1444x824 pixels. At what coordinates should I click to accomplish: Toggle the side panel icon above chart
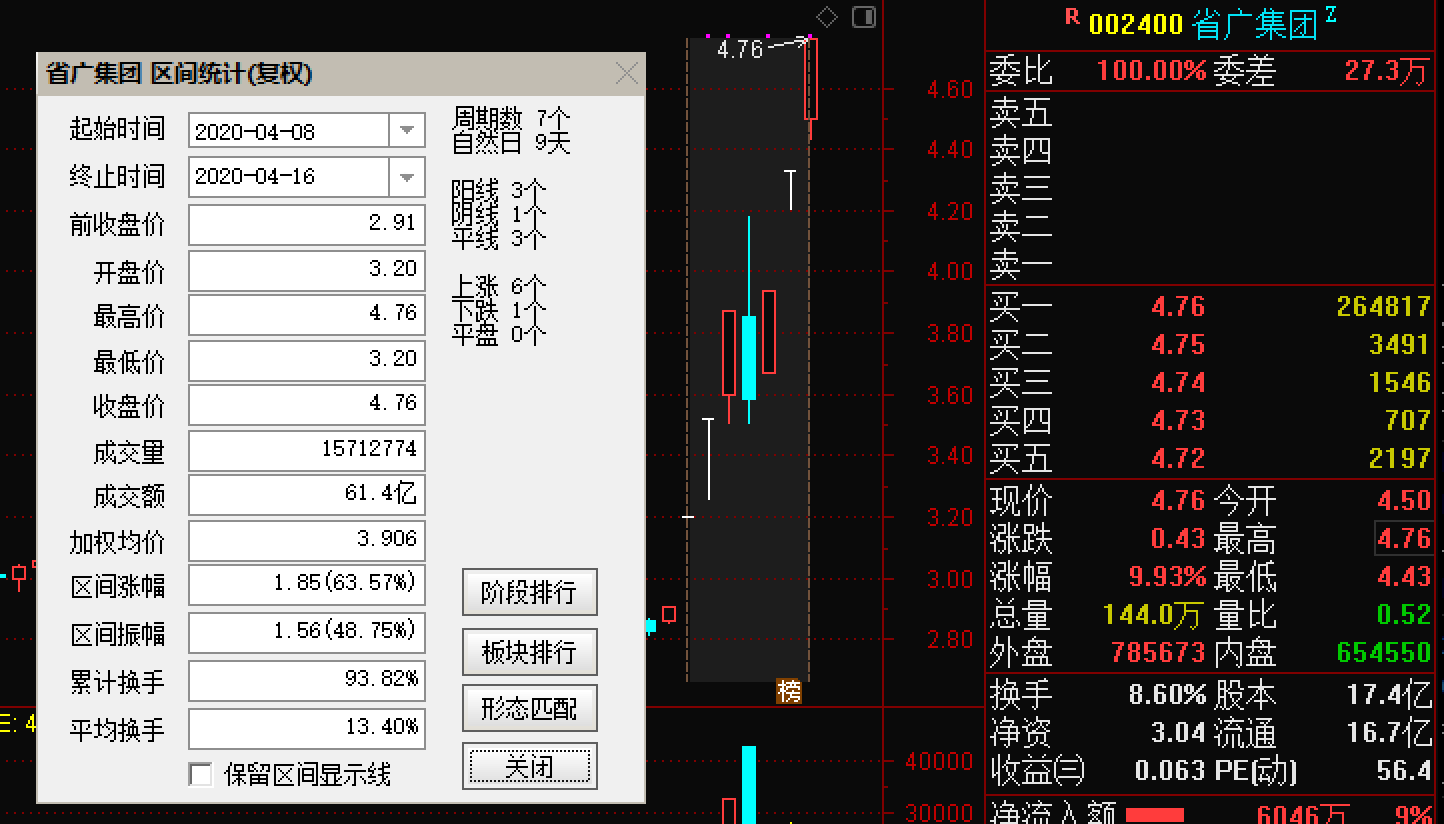[x=863, y=17]
